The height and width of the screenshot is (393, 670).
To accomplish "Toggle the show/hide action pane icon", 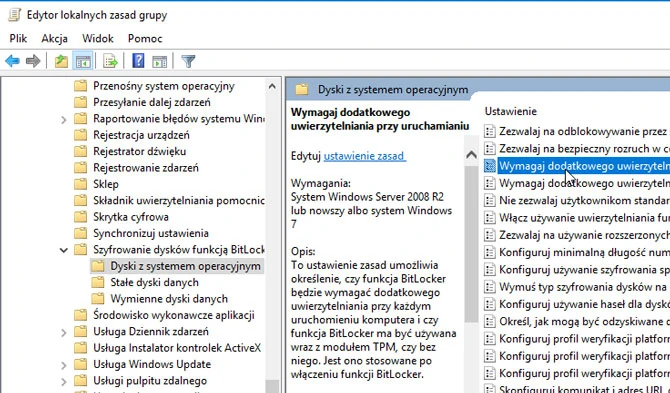I will tap(159, 62).
